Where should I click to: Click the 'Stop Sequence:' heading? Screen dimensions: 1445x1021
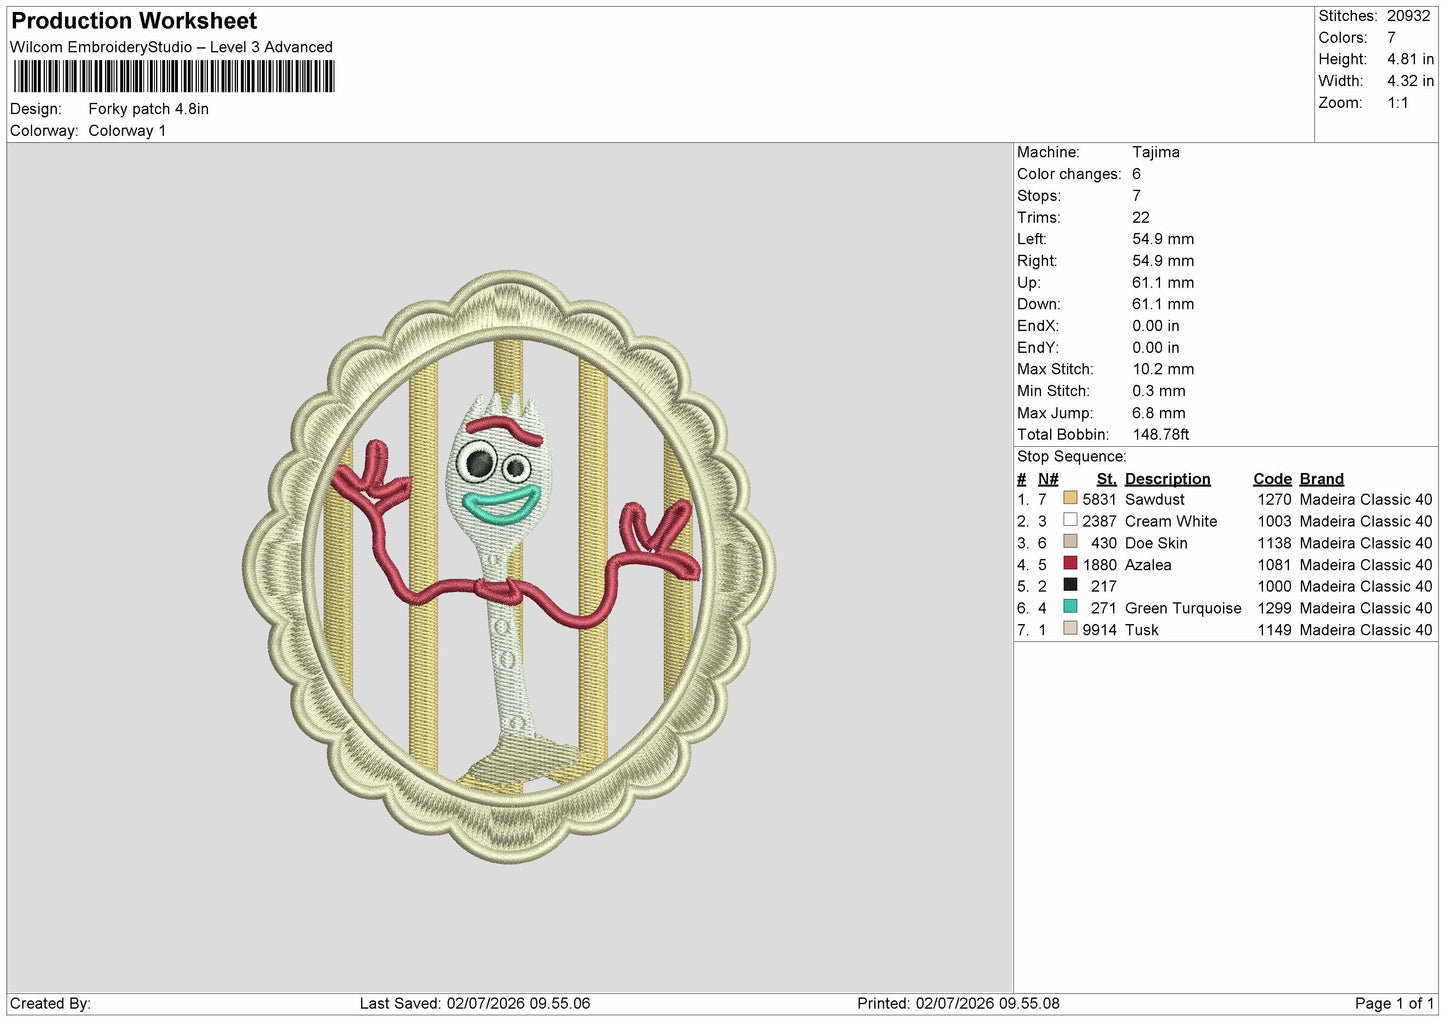point(1071,457)
